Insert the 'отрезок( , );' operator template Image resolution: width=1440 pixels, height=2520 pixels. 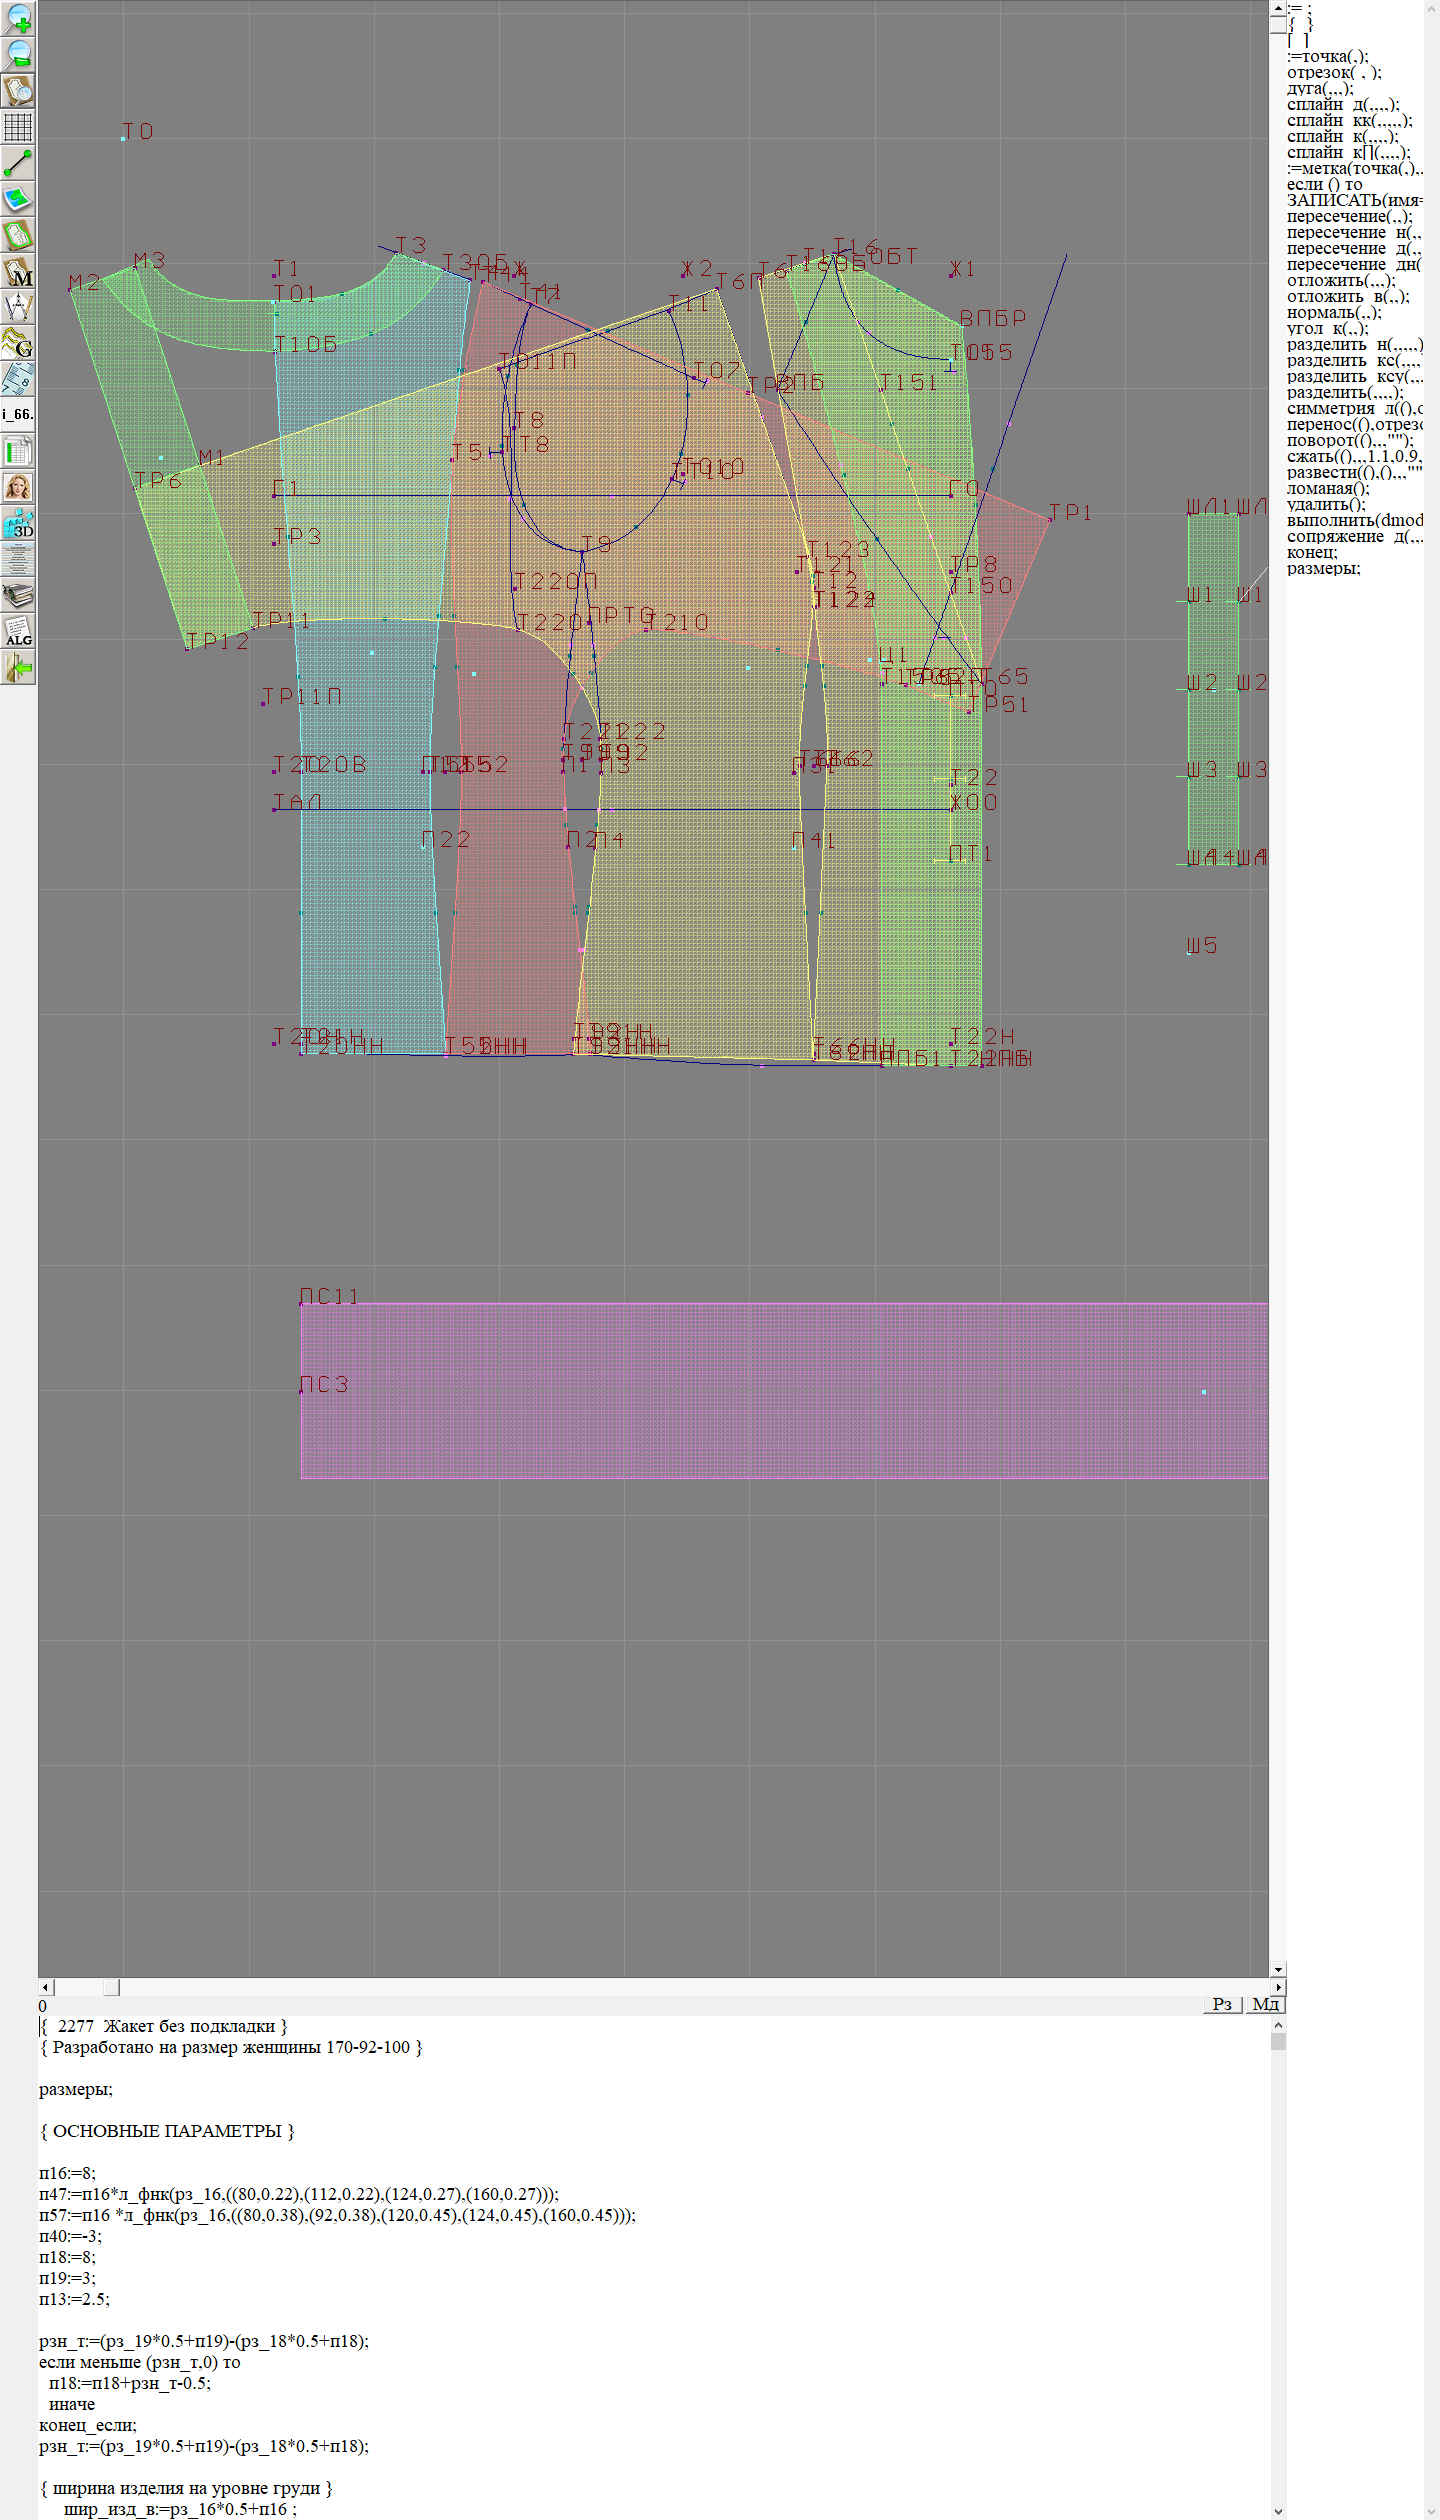[x=1334, y=72]
